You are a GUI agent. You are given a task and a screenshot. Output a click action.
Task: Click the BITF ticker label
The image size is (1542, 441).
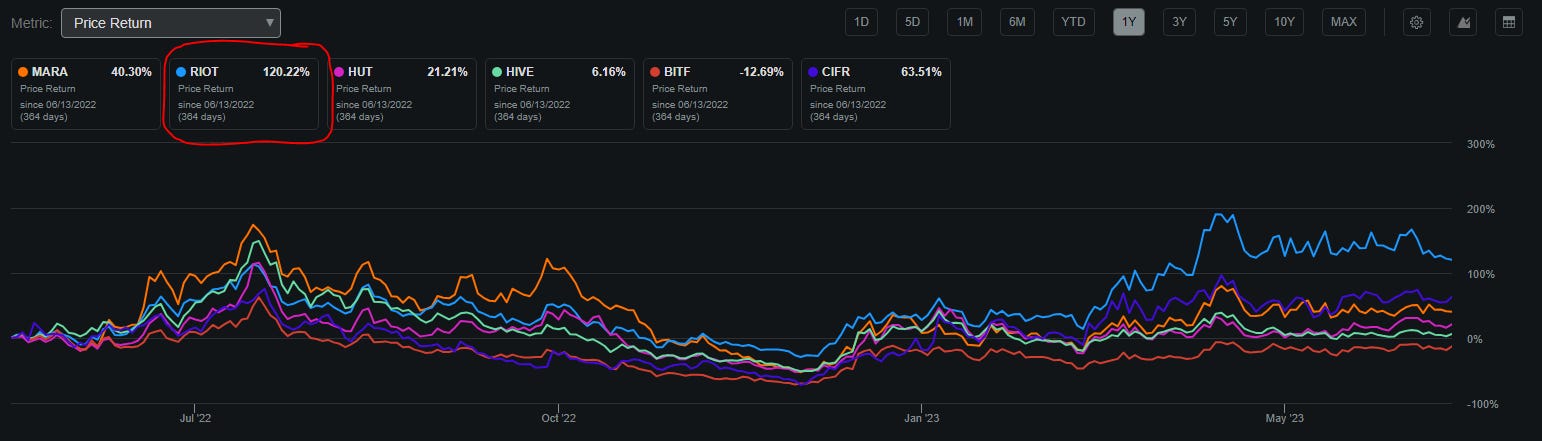tap(678, 73)
